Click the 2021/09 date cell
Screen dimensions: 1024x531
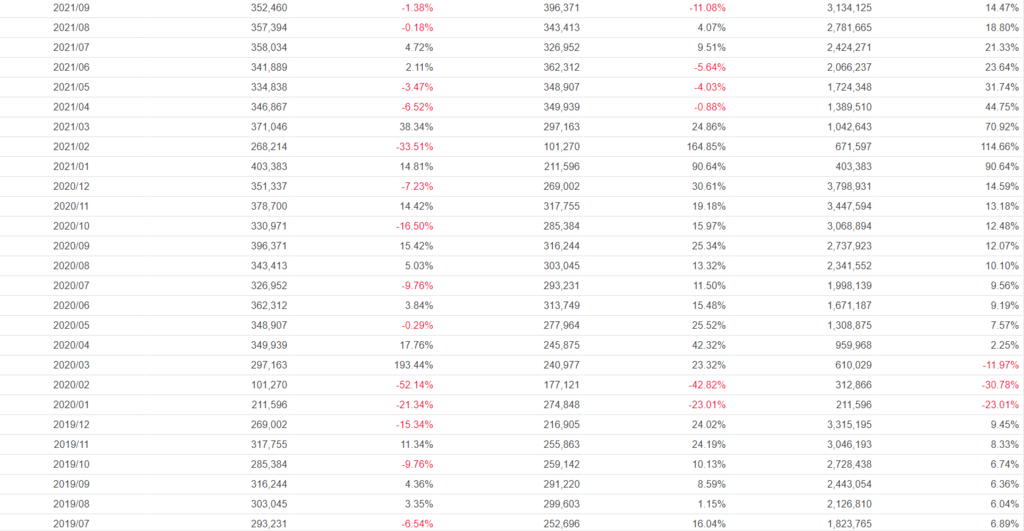click(x=70, y=8)
